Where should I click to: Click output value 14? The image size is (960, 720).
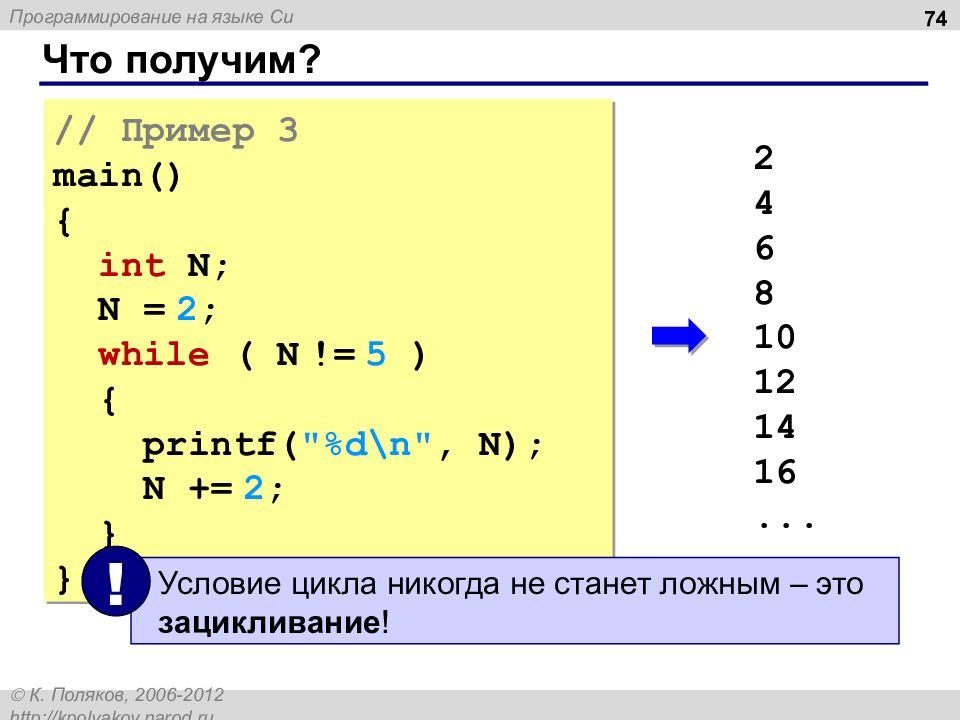coord(774,427)
